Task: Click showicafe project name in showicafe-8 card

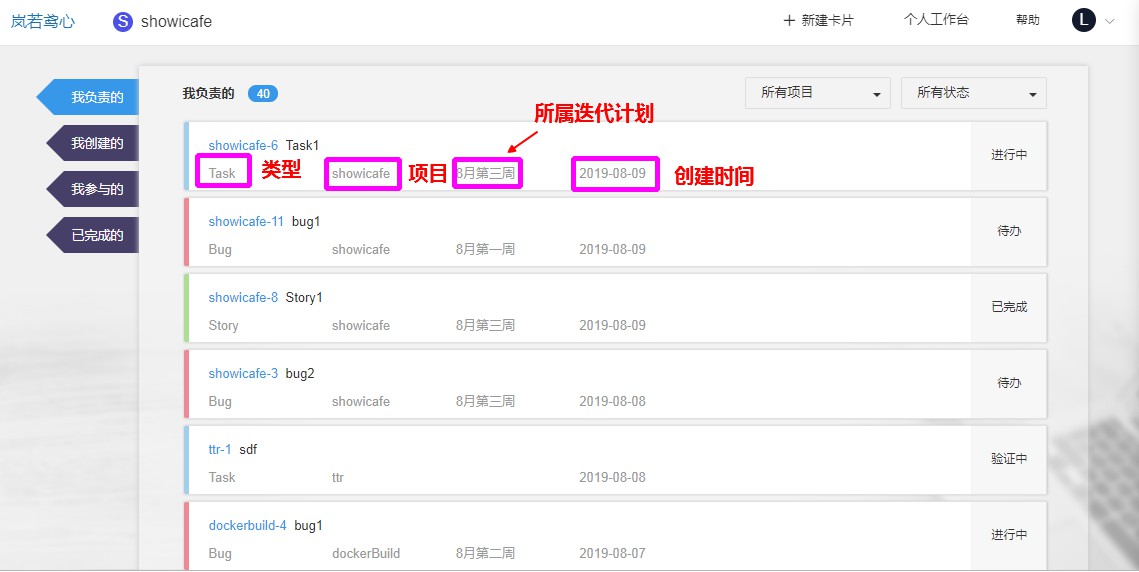Action: coord(361,326)
